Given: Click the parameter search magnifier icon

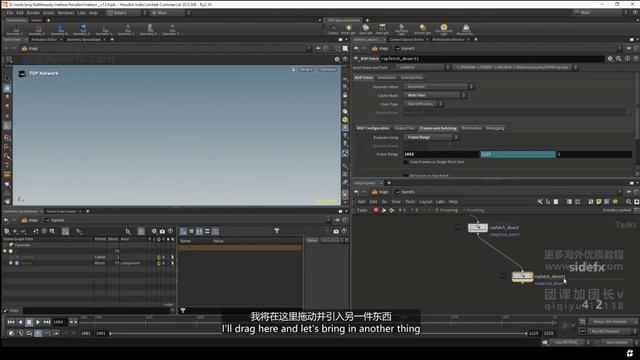Looking at the screenshot, I should coord(619,59).
